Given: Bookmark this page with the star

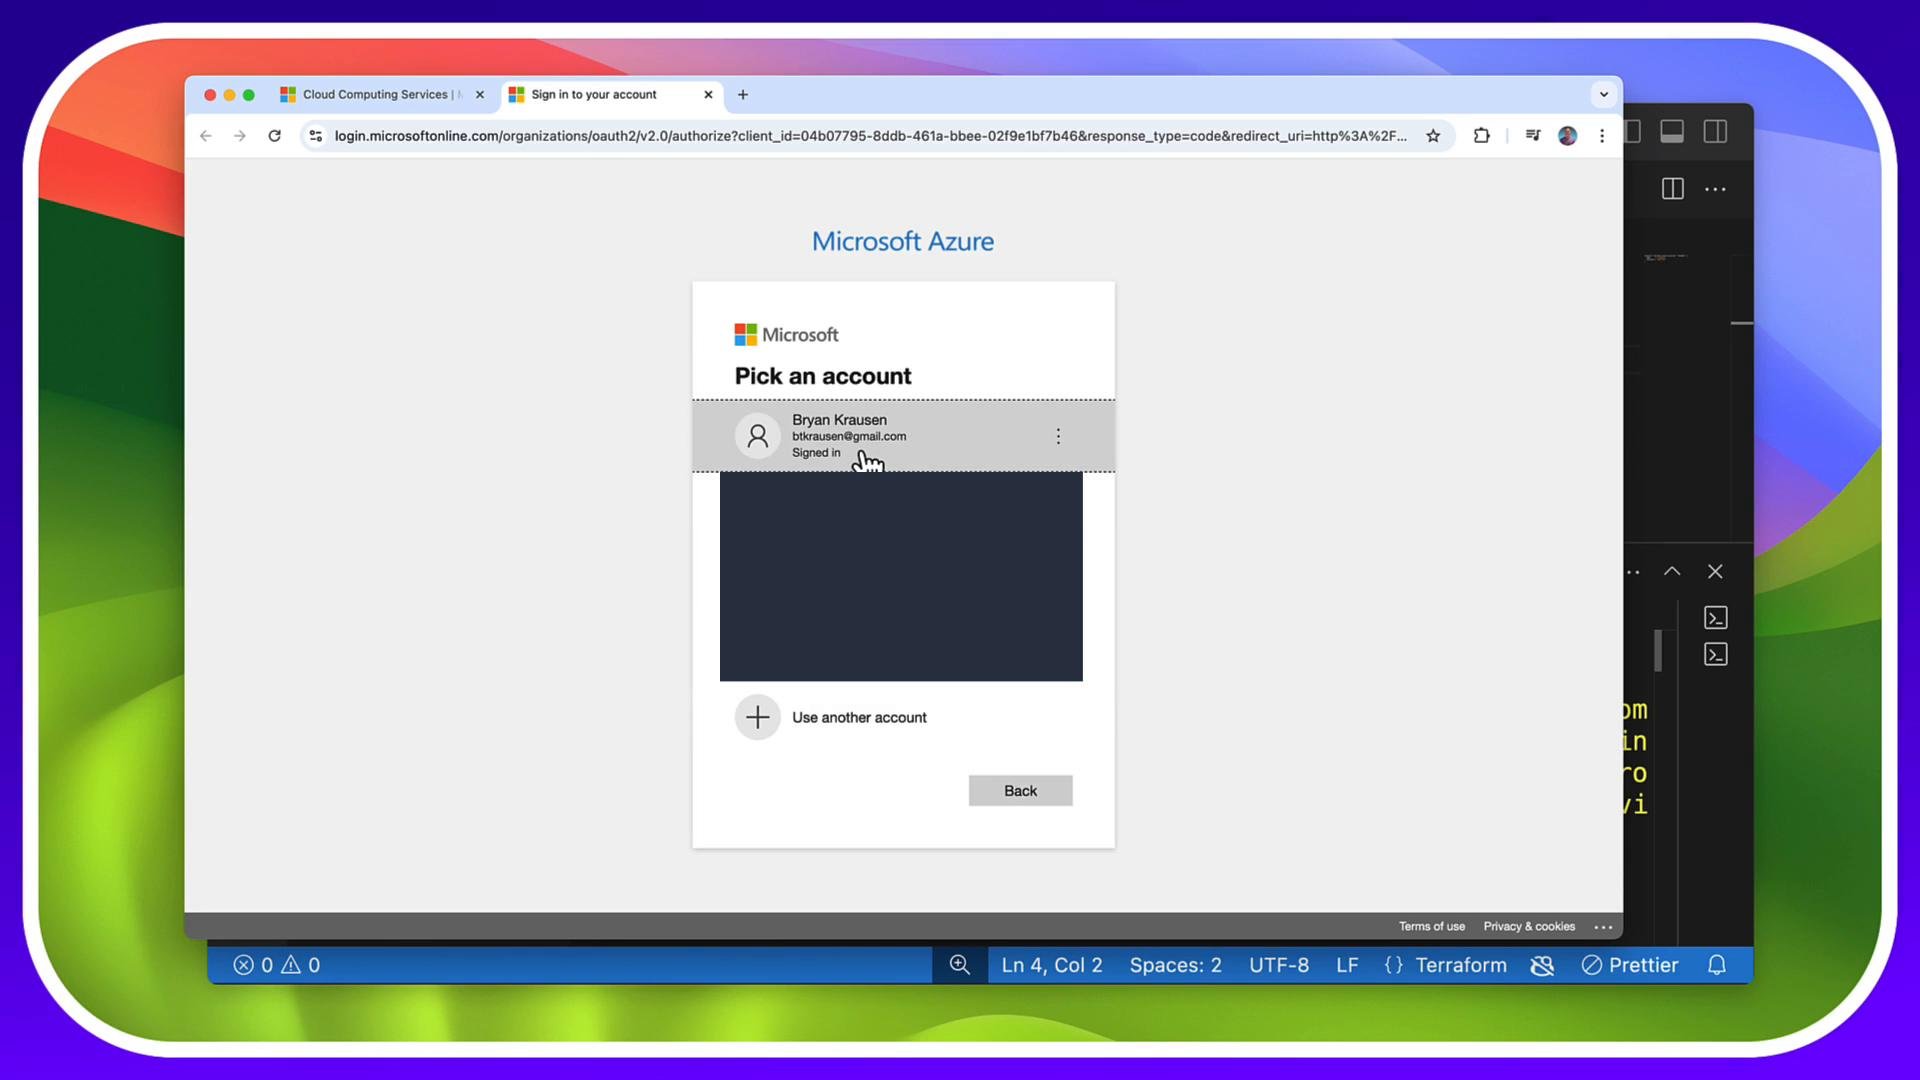Looking at the screenshot, I should (1433, 136).
